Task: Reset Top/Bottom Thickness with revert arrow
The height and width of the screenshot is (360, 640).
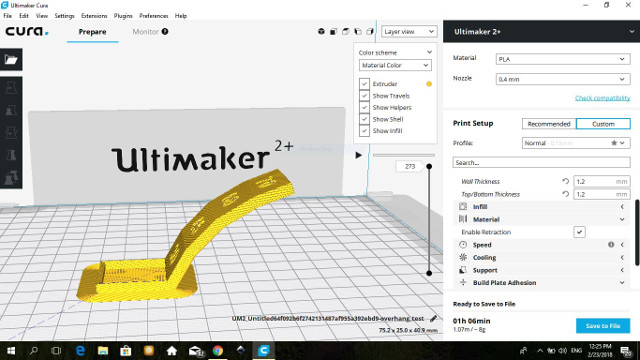Action: [x=565, y=194]
